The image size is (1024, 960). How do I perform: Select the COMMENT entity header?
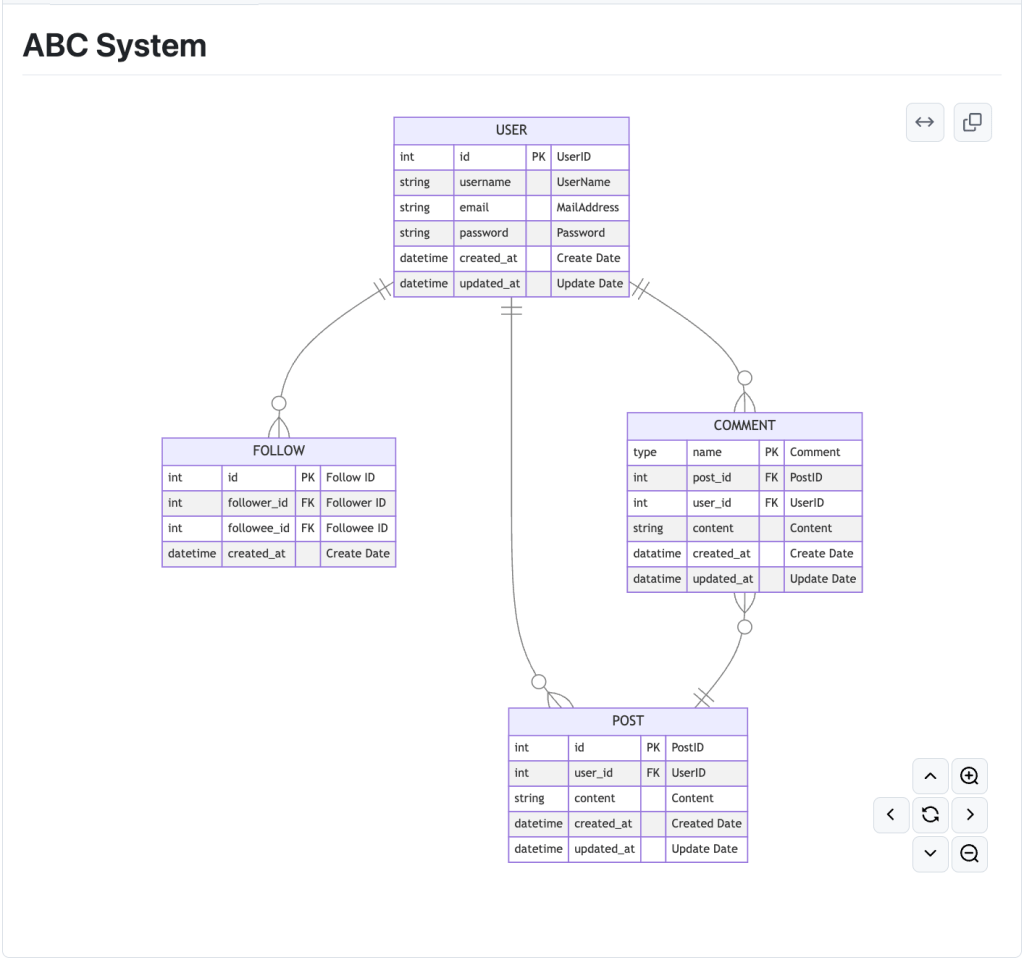click(x=744, y=426)
